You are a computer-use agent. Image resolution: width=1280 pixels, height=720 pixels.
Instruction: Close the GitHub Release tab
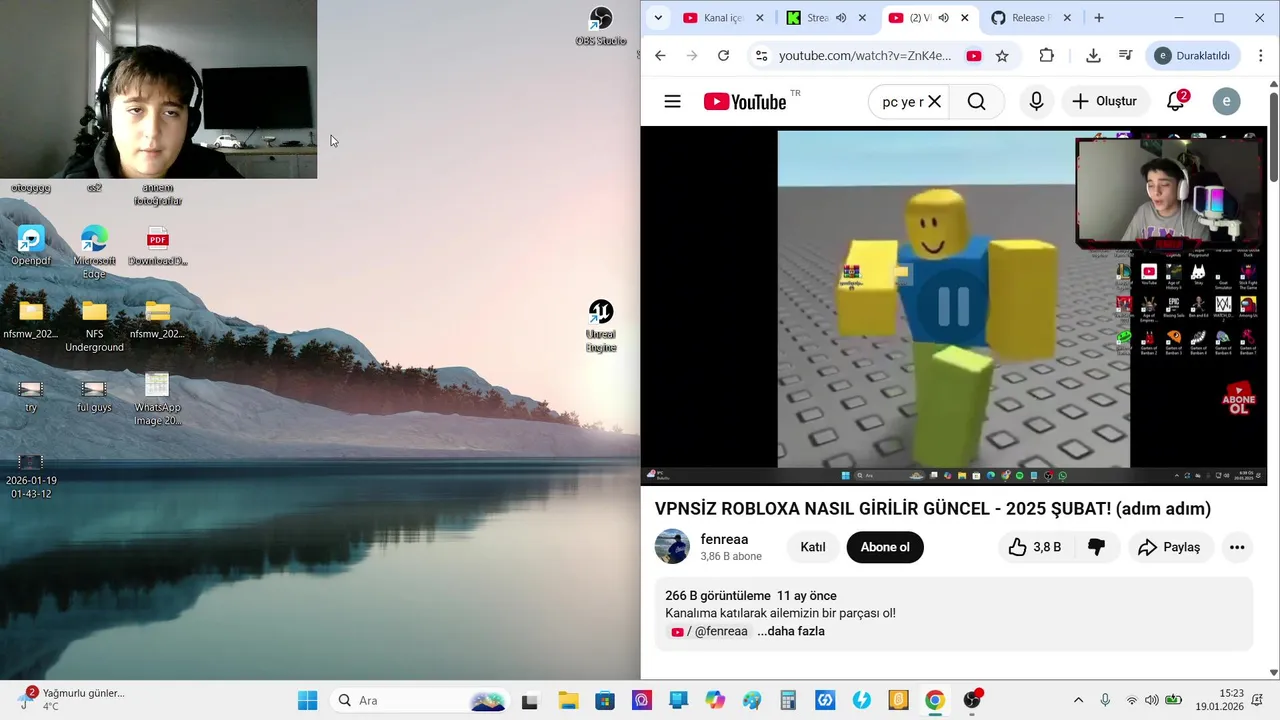1067,18
